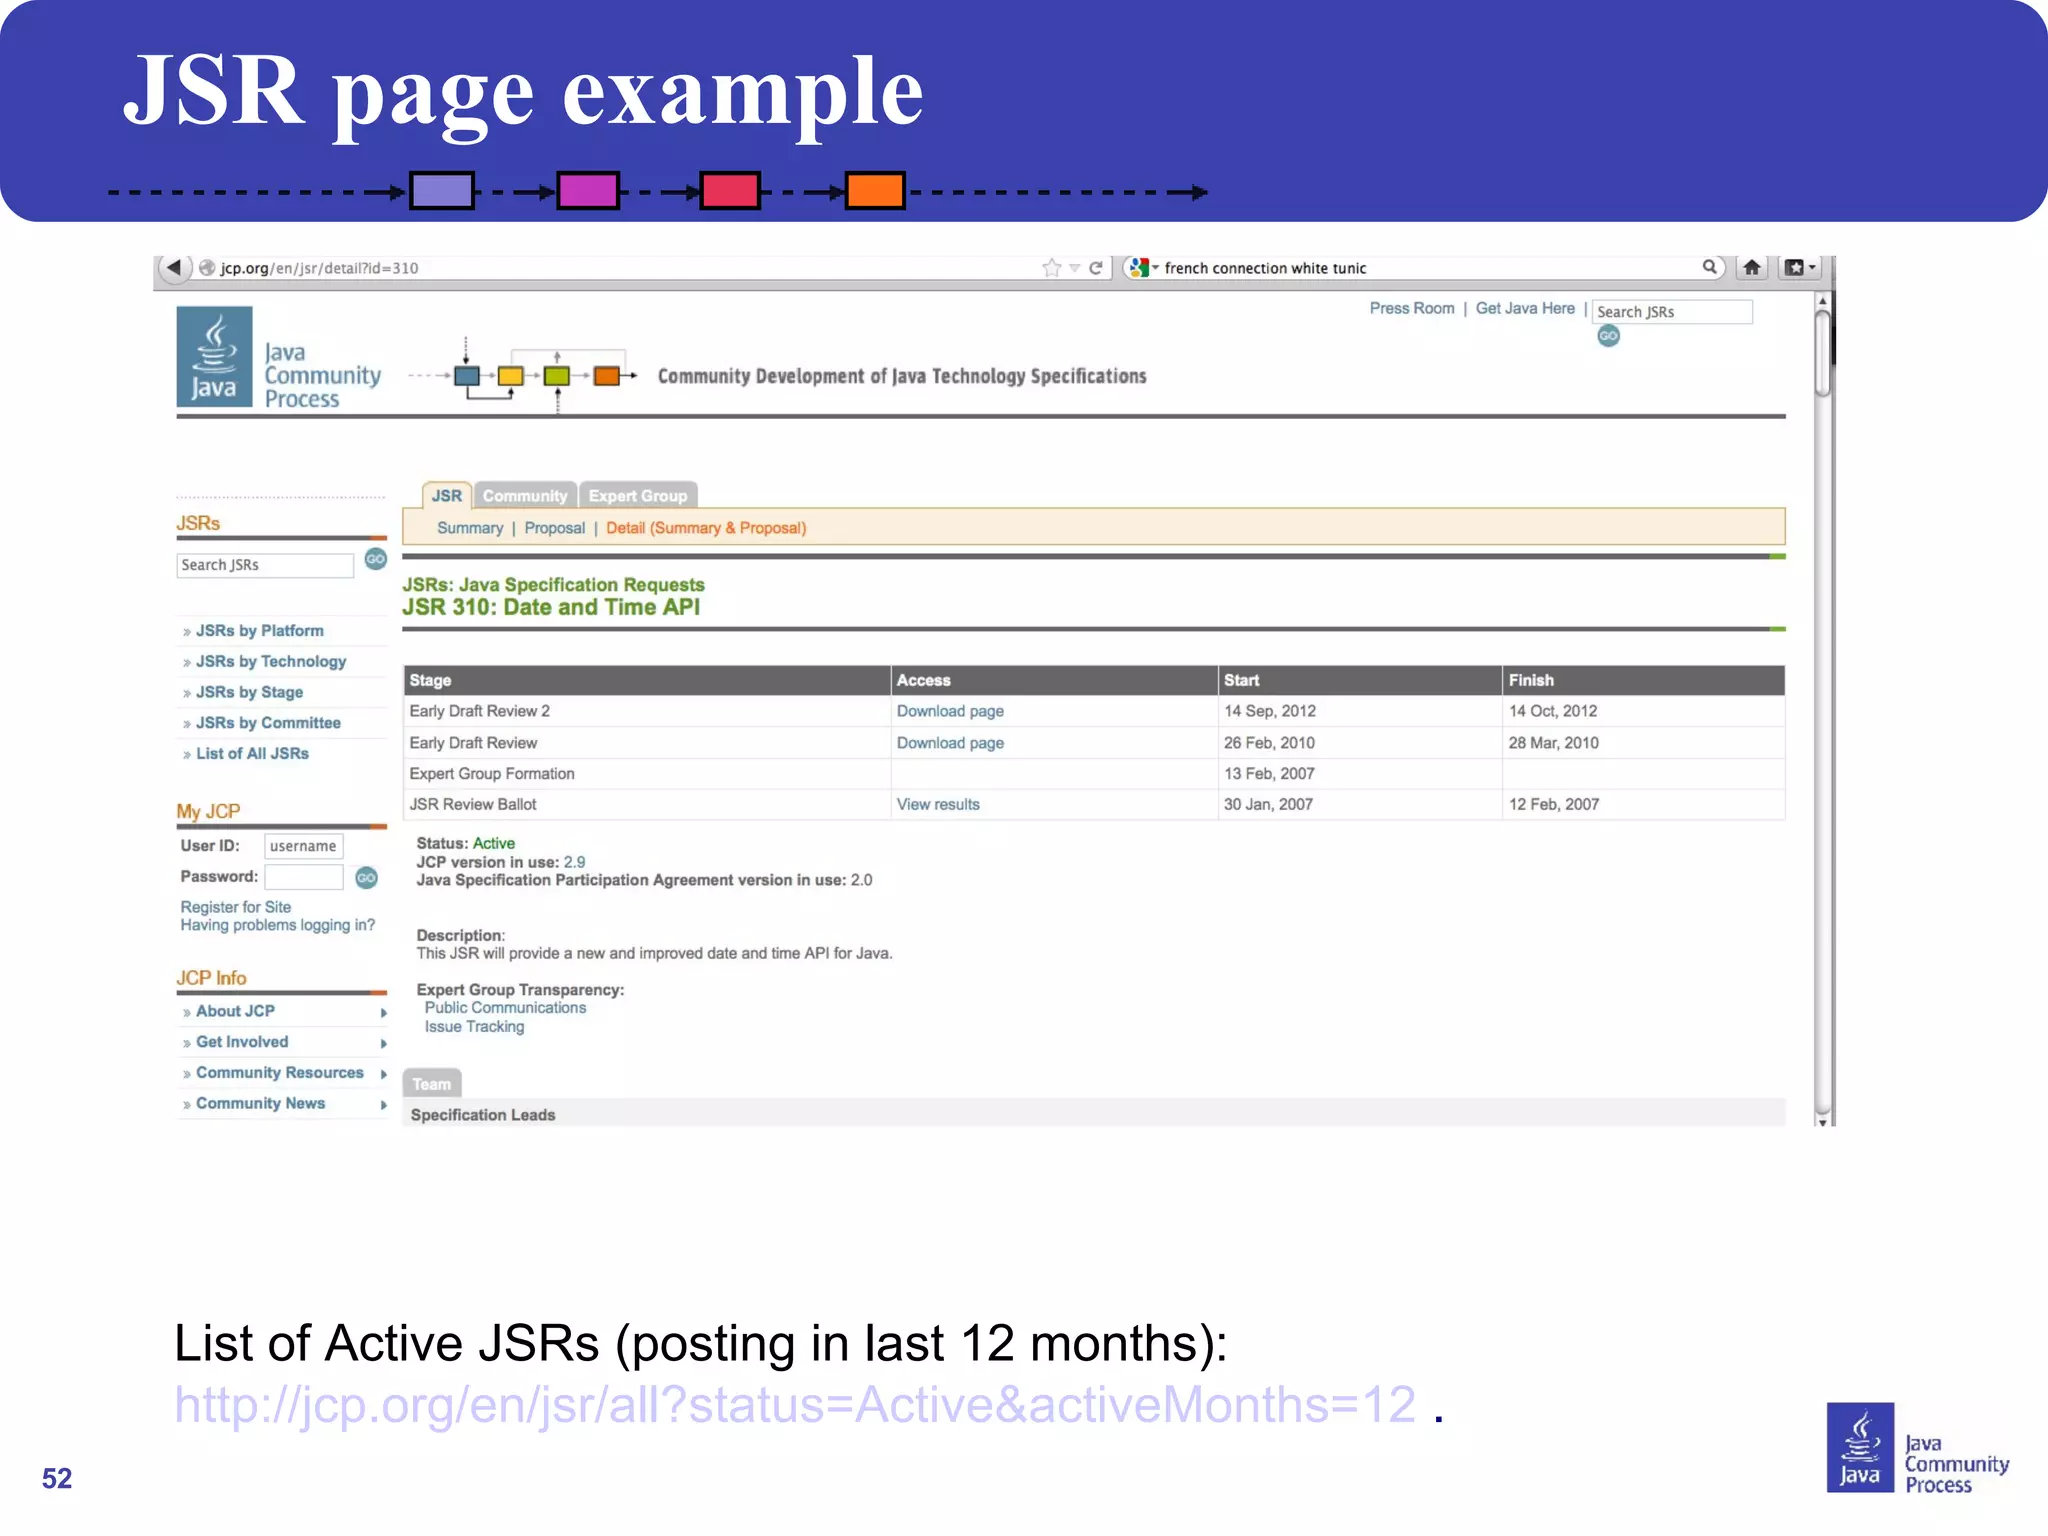Image resolution: width=2048 pixels, height=1536 pixels.
Task: Click Download page for Early Draft Review 2
Action: [950, 711]
